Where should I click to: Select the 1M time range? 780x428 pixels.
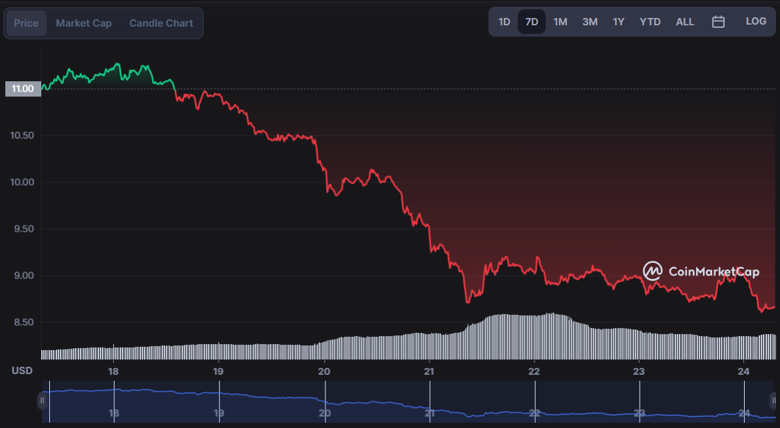(x=560, y=22)
